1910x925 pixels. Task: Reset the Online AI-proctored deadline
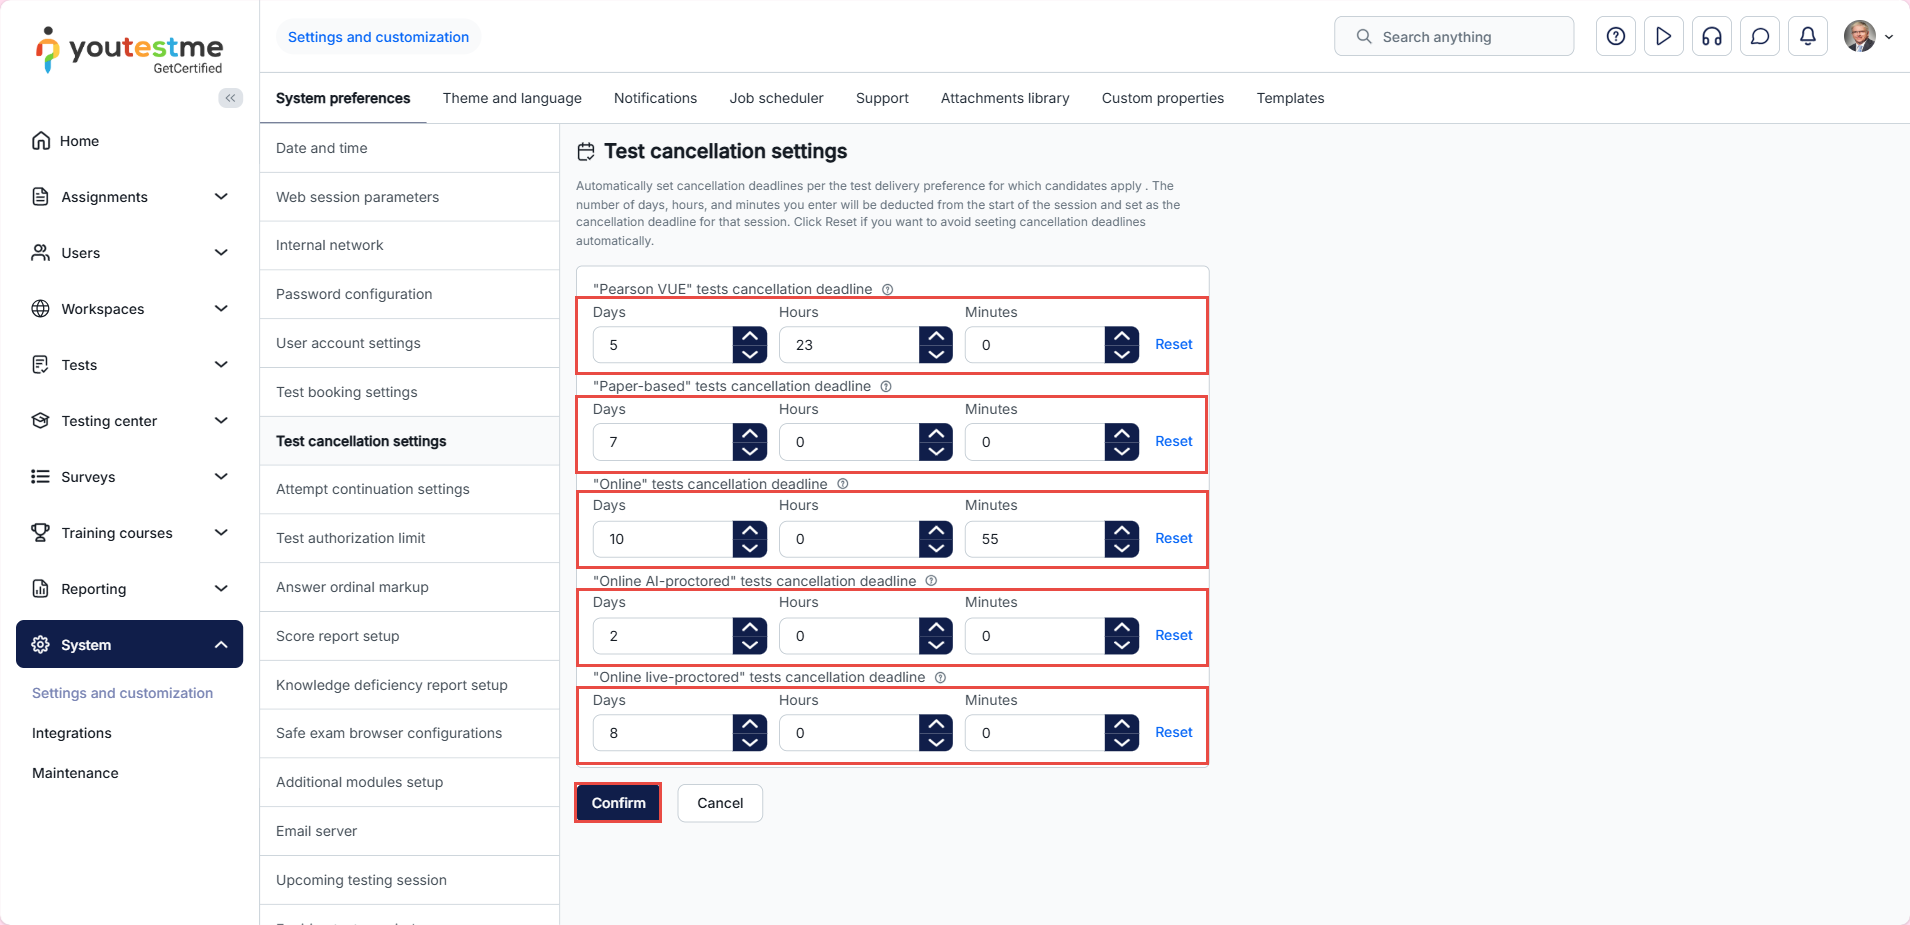(1173, 636)
